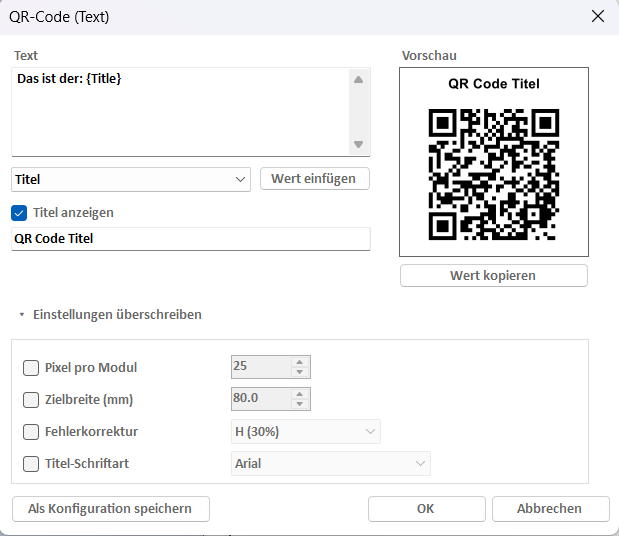Click the 'QR Code Titel' preview heading
This screenshot has width=619, height=536.
[493, 84]
